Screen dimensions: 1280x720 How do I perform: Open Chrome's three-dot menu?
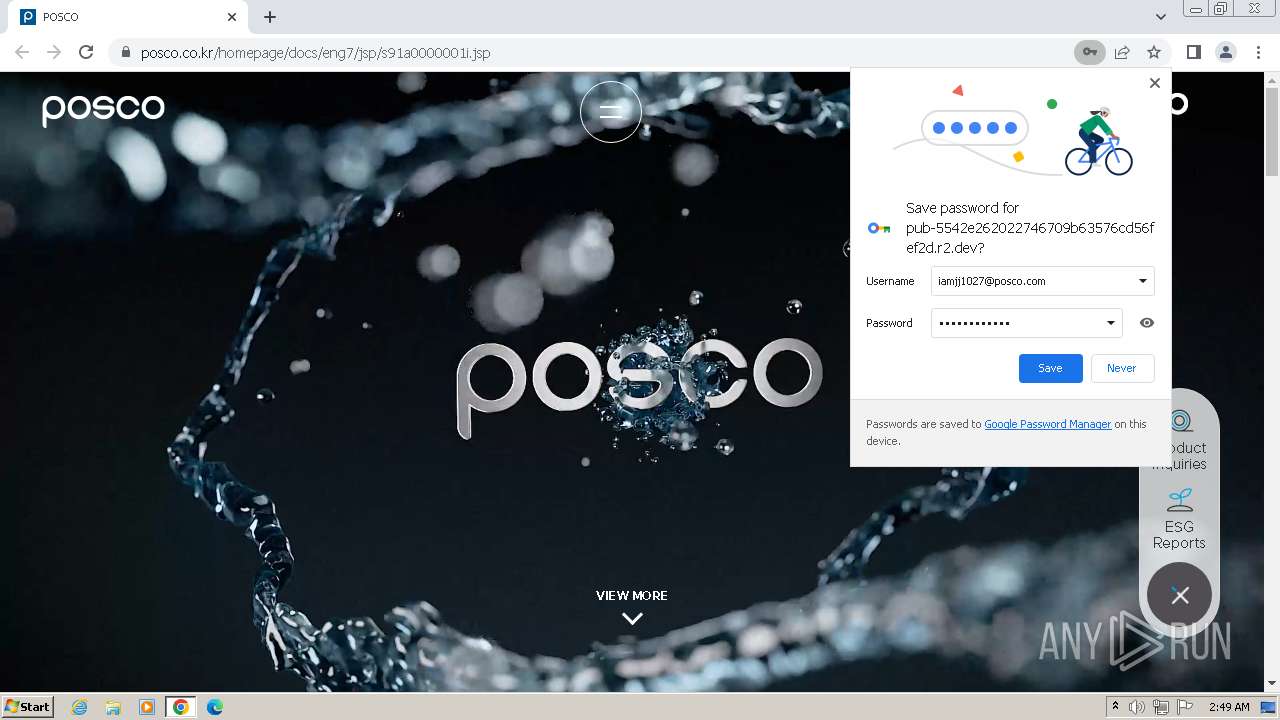[1258, 52]
